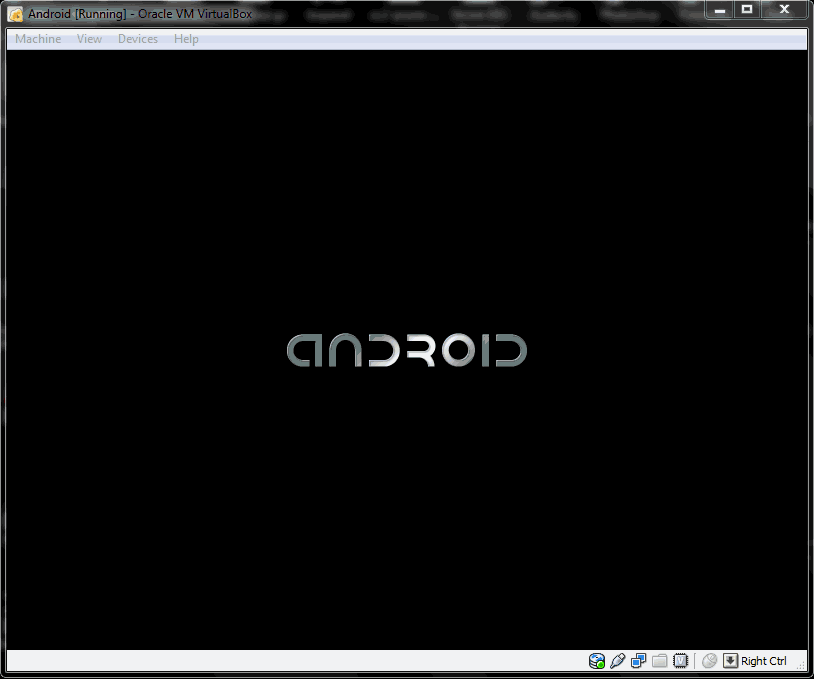Image resolution: width=814 pixels, height=679 pixels.
Task: Open the View menu
Action: (89, 39)
